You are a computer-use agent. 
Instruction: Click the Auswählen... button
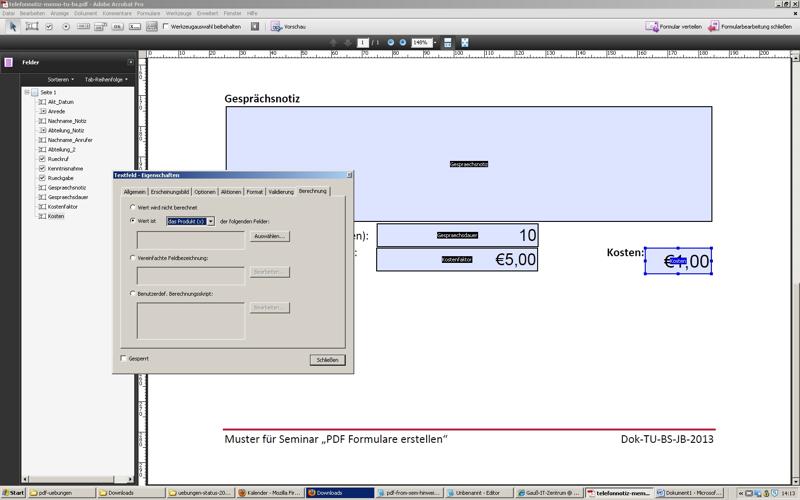click(x=269, y=236)
